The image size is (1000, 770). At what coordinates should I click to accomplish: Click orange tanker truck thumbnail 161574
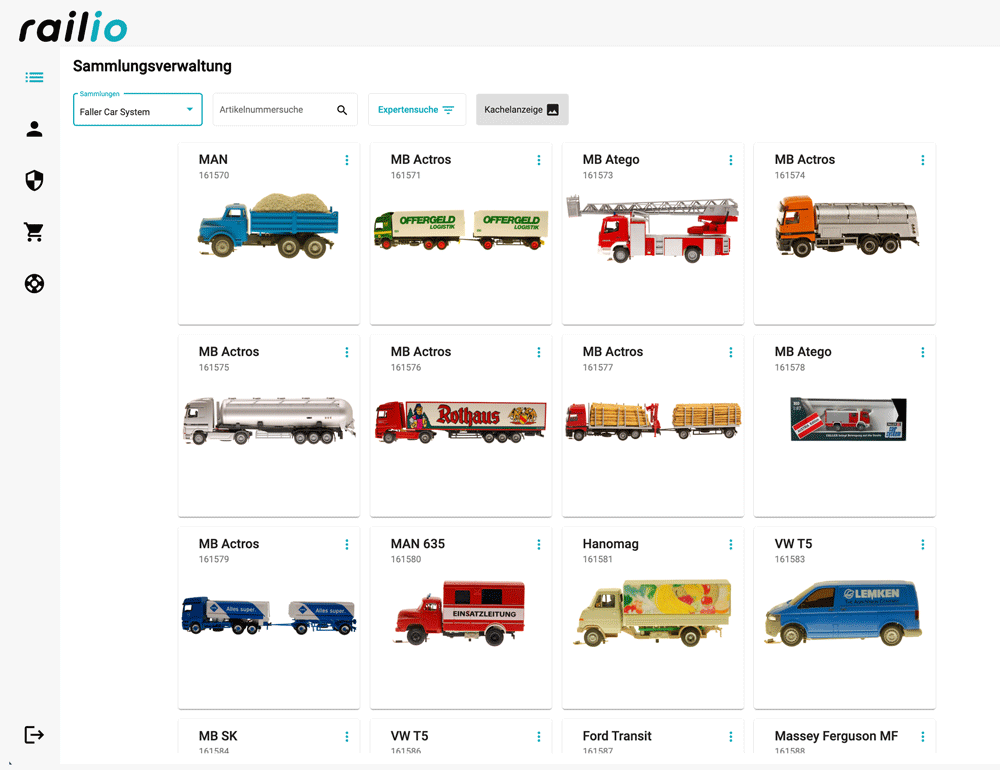click(x=847, y=226)
